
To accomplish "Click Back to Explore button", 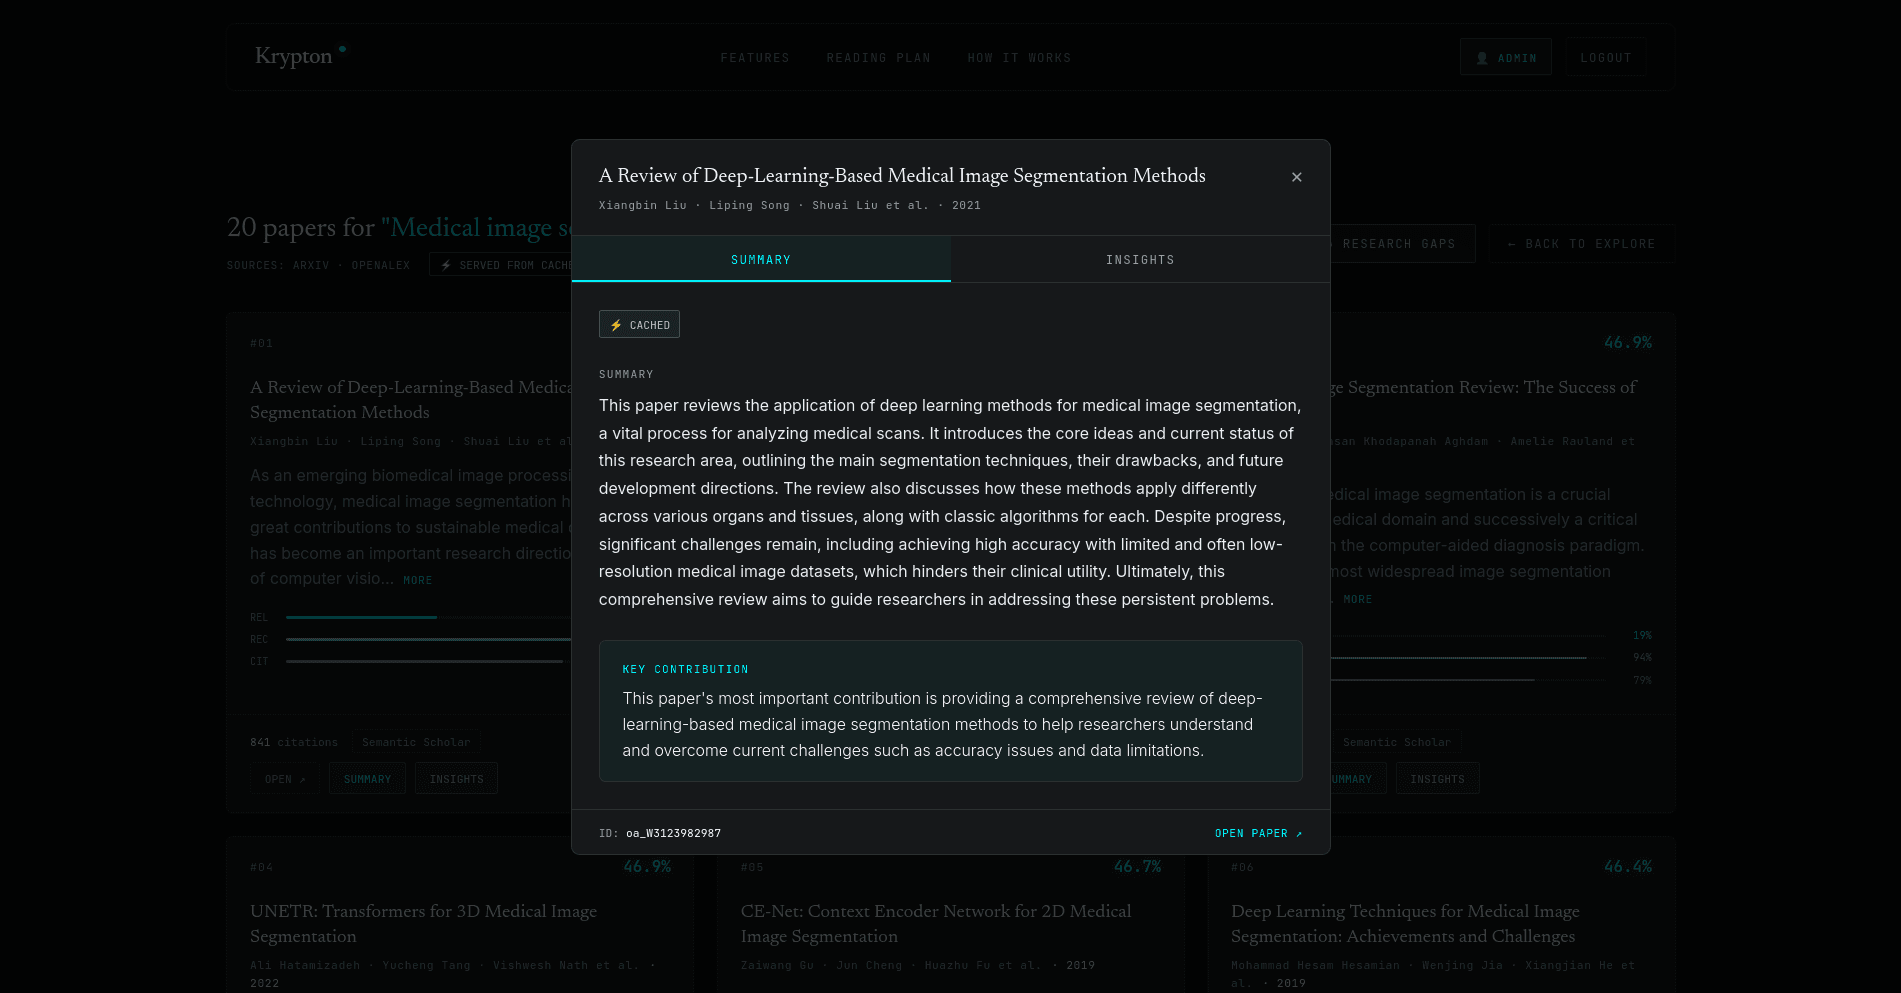I will (x=1581, y=244).
